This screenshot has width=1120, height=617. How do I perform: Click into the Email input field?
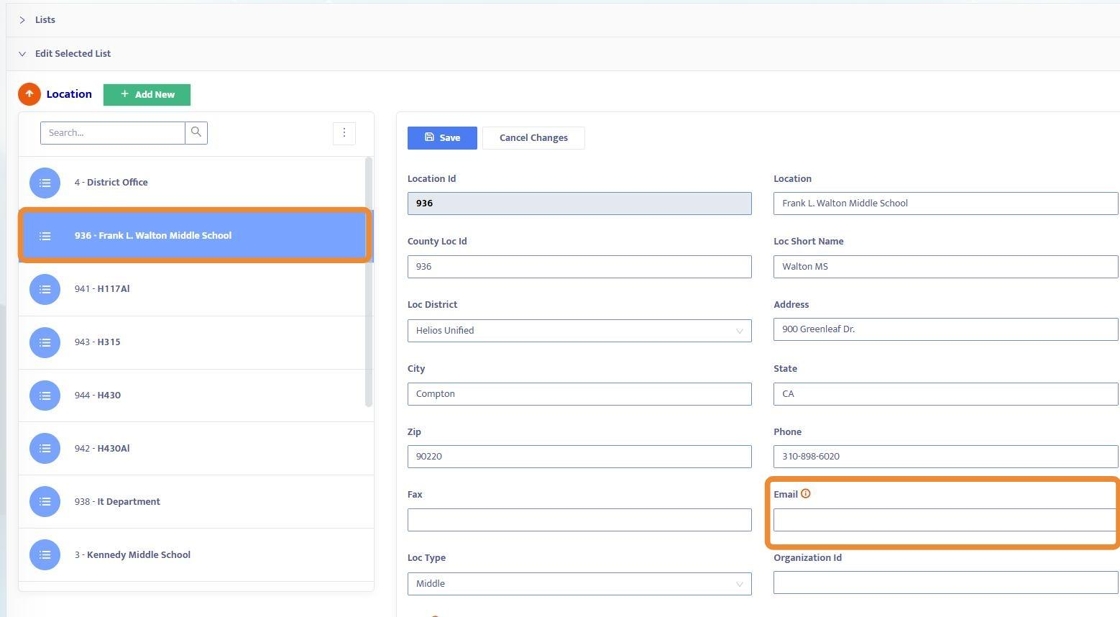click(944, 520)
